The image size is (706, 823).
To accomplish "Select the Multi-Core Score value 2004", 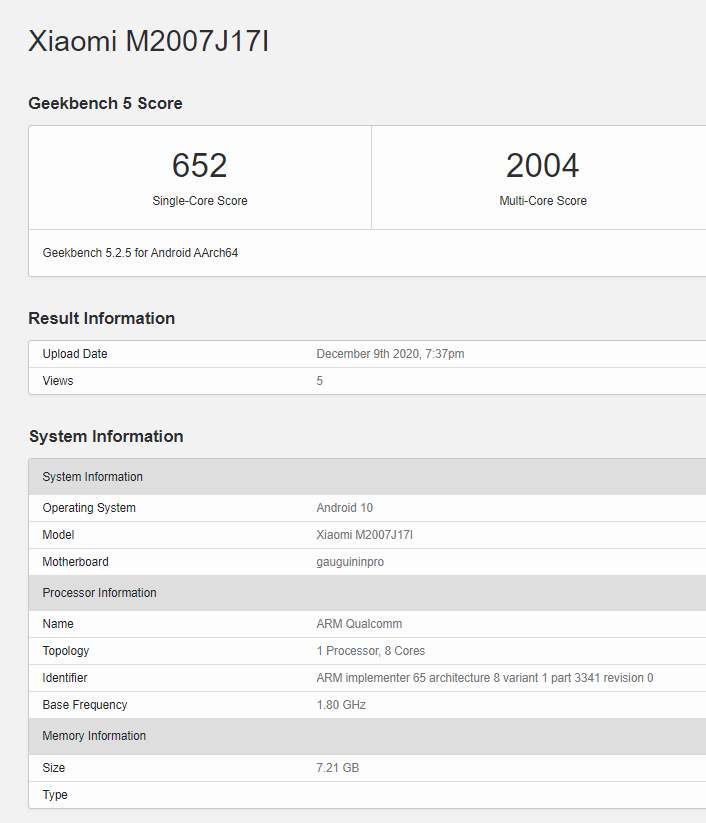I will 543,165.
